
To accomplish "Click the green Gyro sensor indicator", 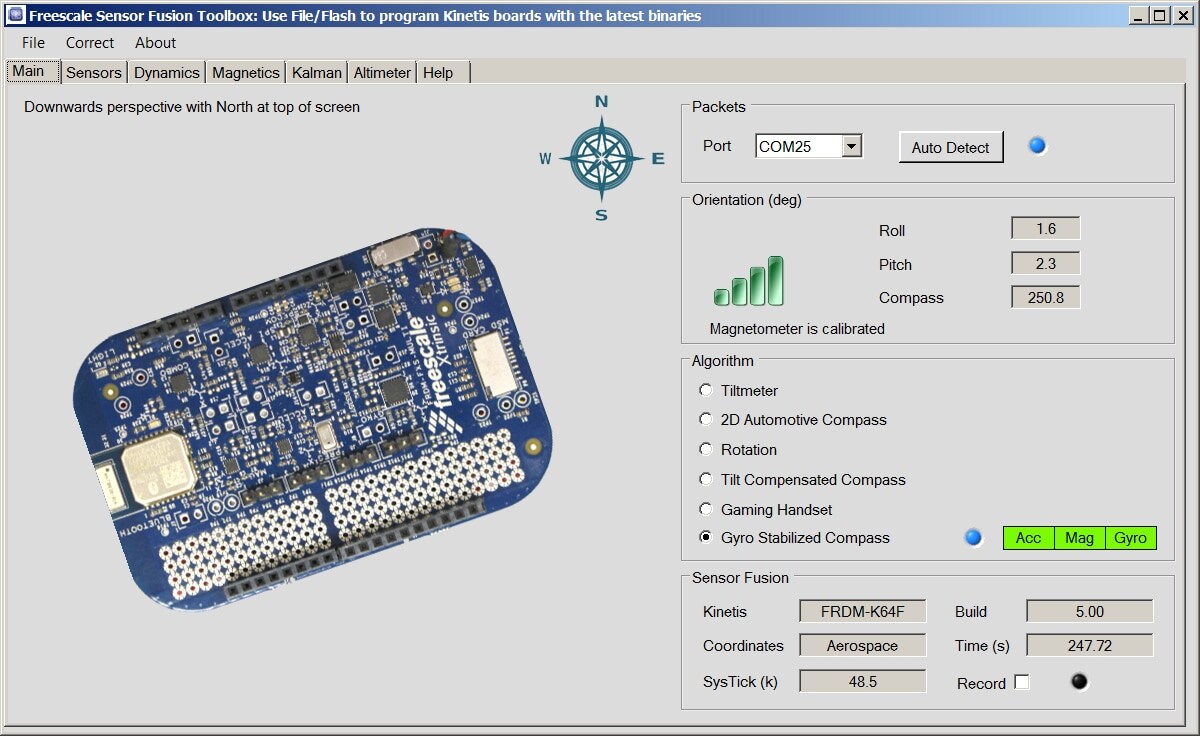I will 1130,538.
